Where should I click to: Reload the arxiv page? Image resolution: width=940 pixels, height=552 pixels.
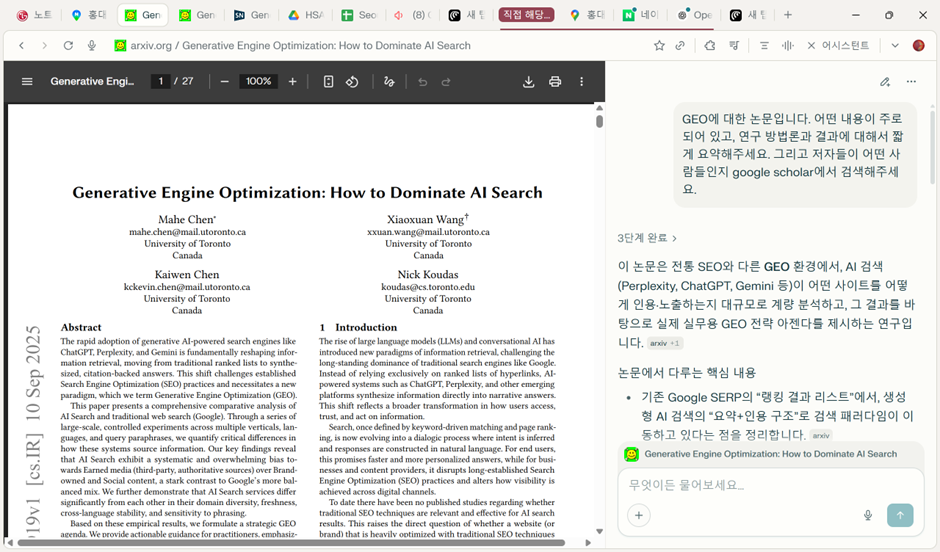[68, 46]
